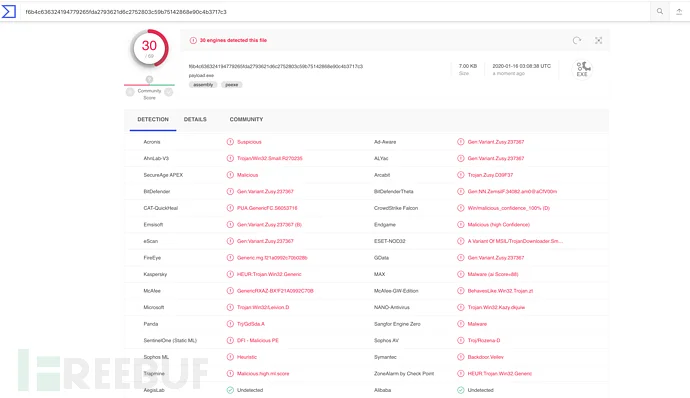Click 'Malware' result for Sangfor Engine Zero
The width and height of the screenshot is (690, 398).
(x=477, y=324)
